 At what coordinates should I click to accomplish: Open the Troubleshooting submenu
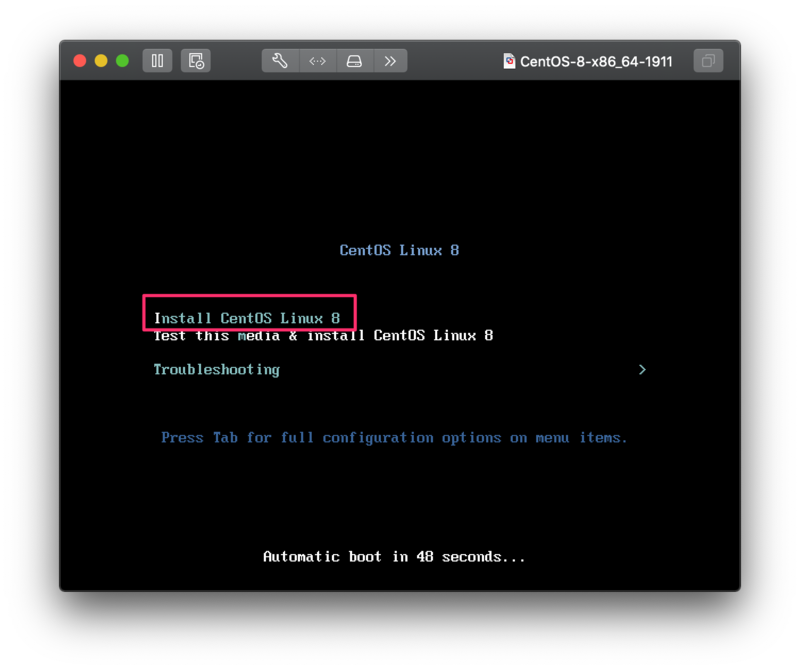point(217,369)
